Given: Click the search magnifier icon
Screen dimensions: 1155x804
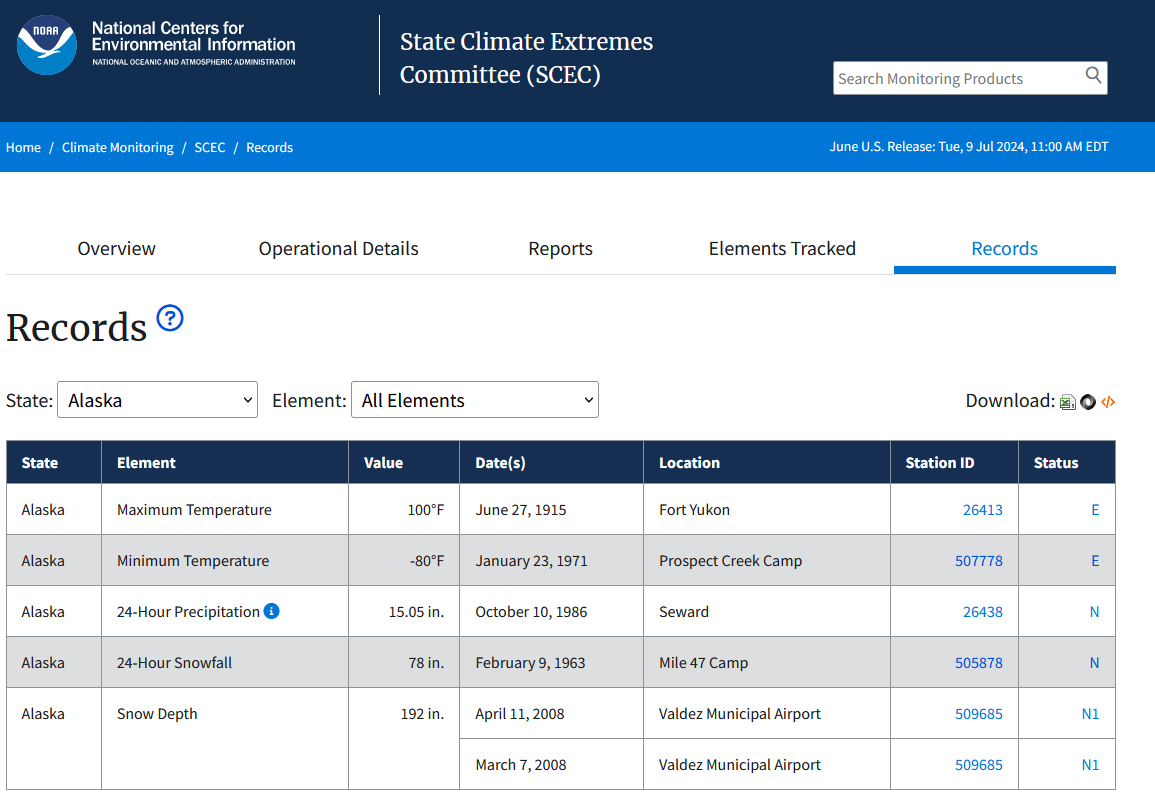Looking at the screenshot, I should pos(1093,75).
